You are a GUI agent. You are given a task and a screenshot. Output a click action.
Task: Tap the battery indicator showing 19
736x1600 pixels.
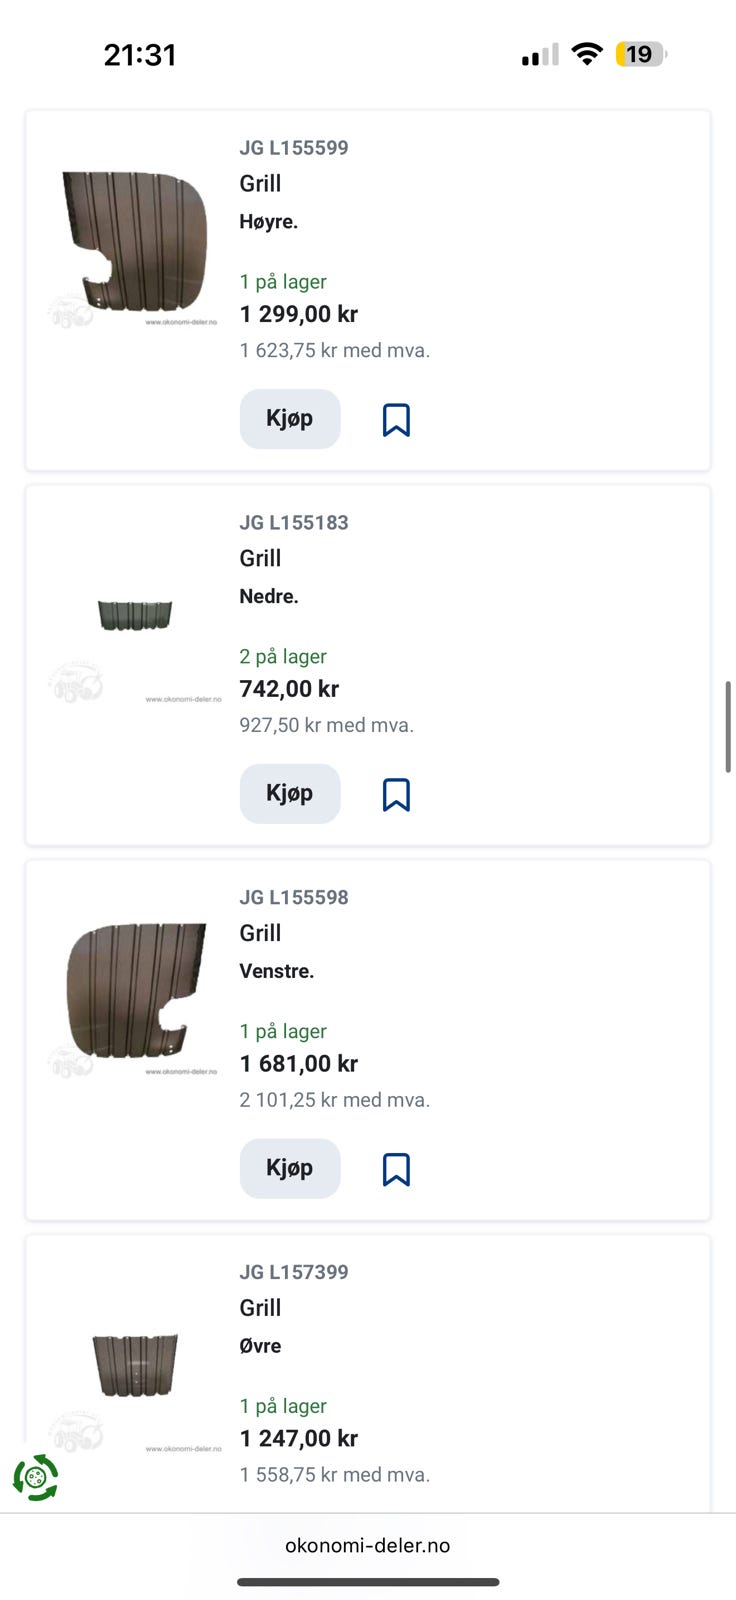641,54
